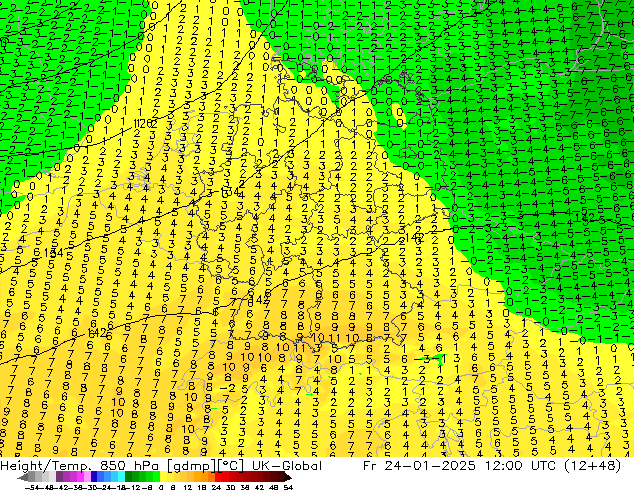Click the legend's '54' maximum value label

pyautogui.click(x=288, y=487)
